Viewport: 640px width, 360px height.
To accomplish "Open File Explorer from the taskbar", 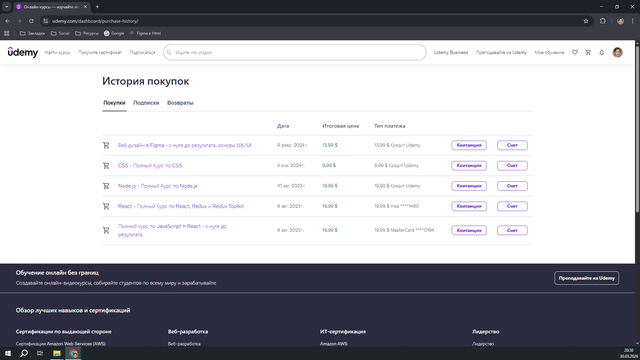I will tap(57, 353).
